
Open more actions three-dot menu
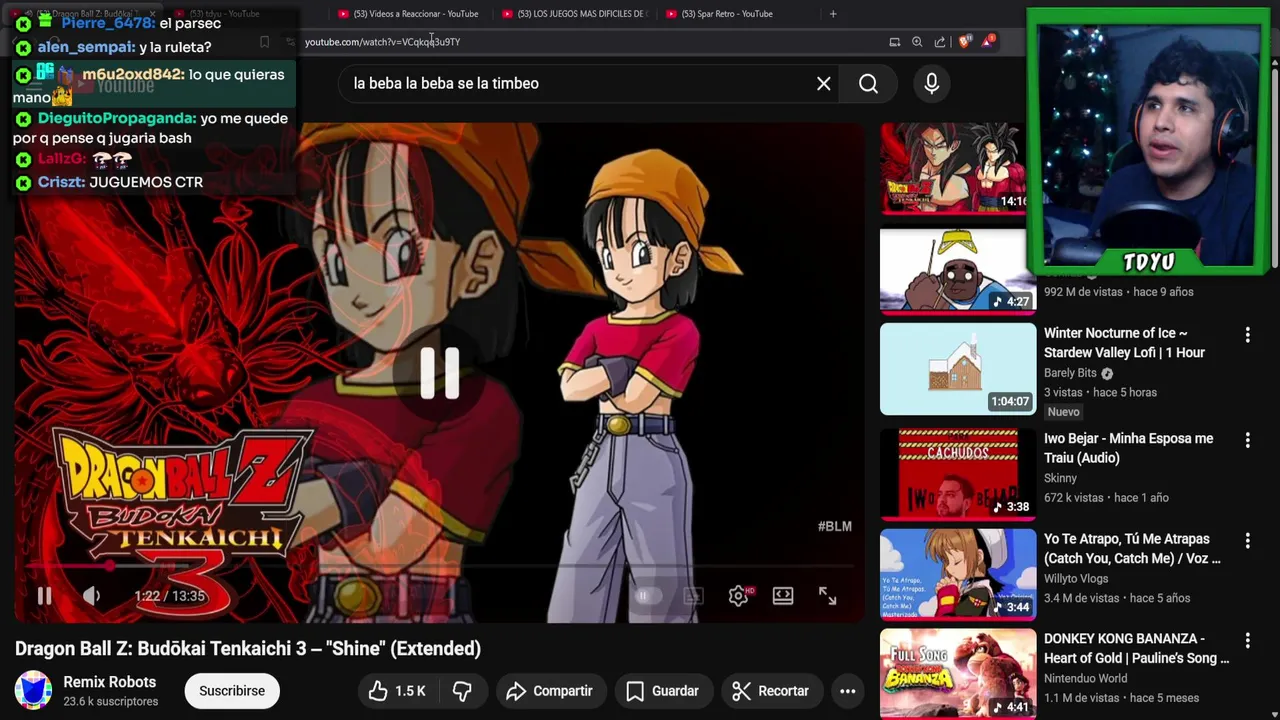point(847,691)
